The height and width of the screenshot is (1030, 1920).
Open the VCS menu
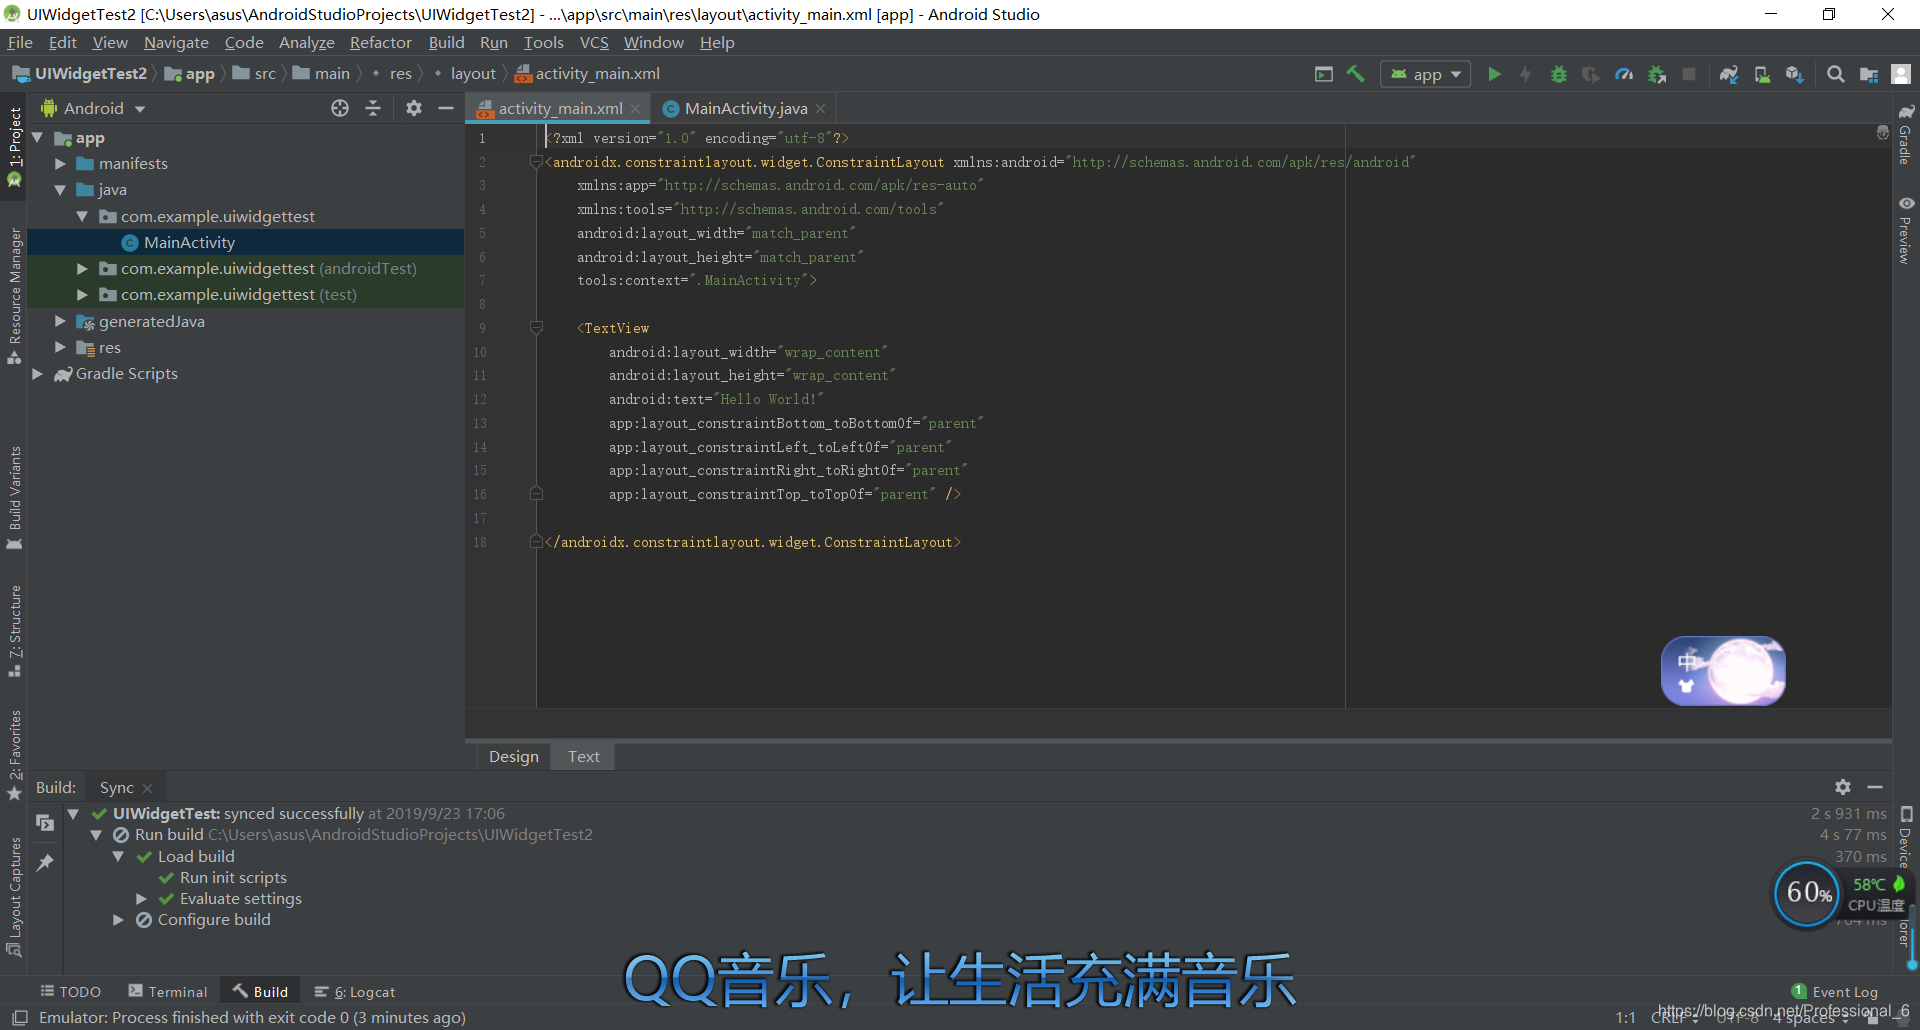(594, 42)
